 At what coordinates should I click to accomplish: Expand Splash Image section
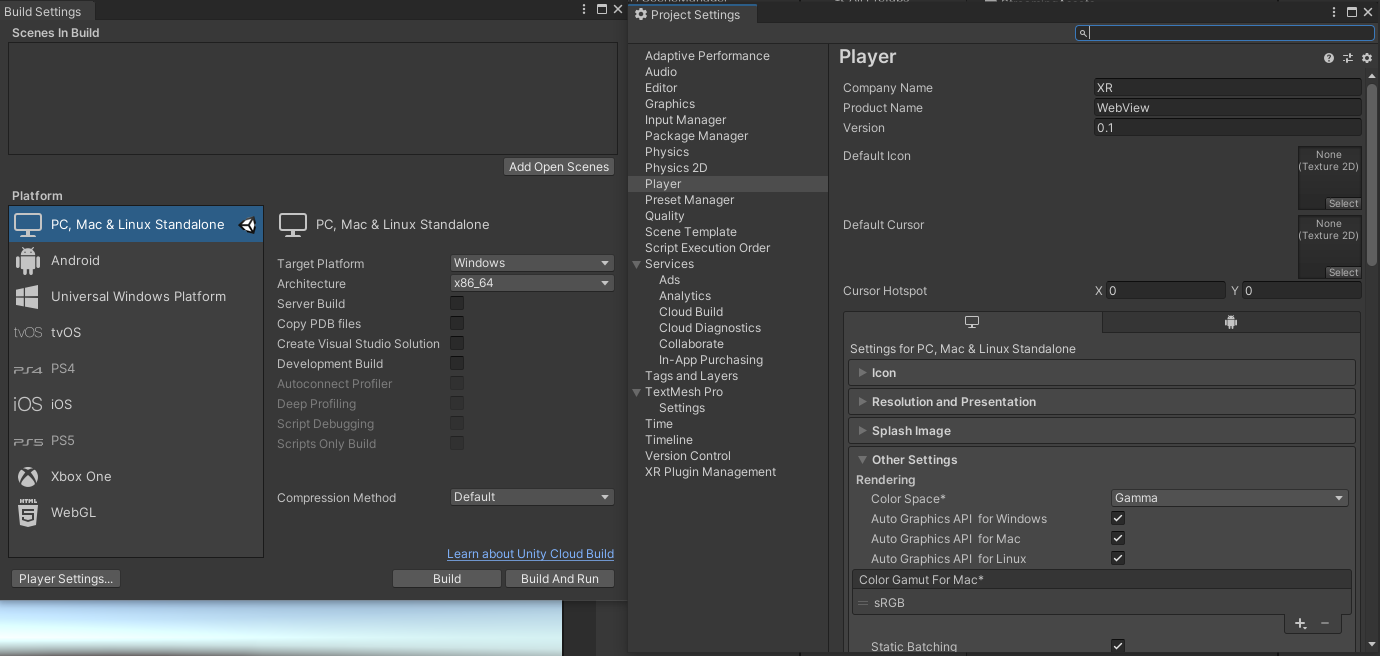1102,431
